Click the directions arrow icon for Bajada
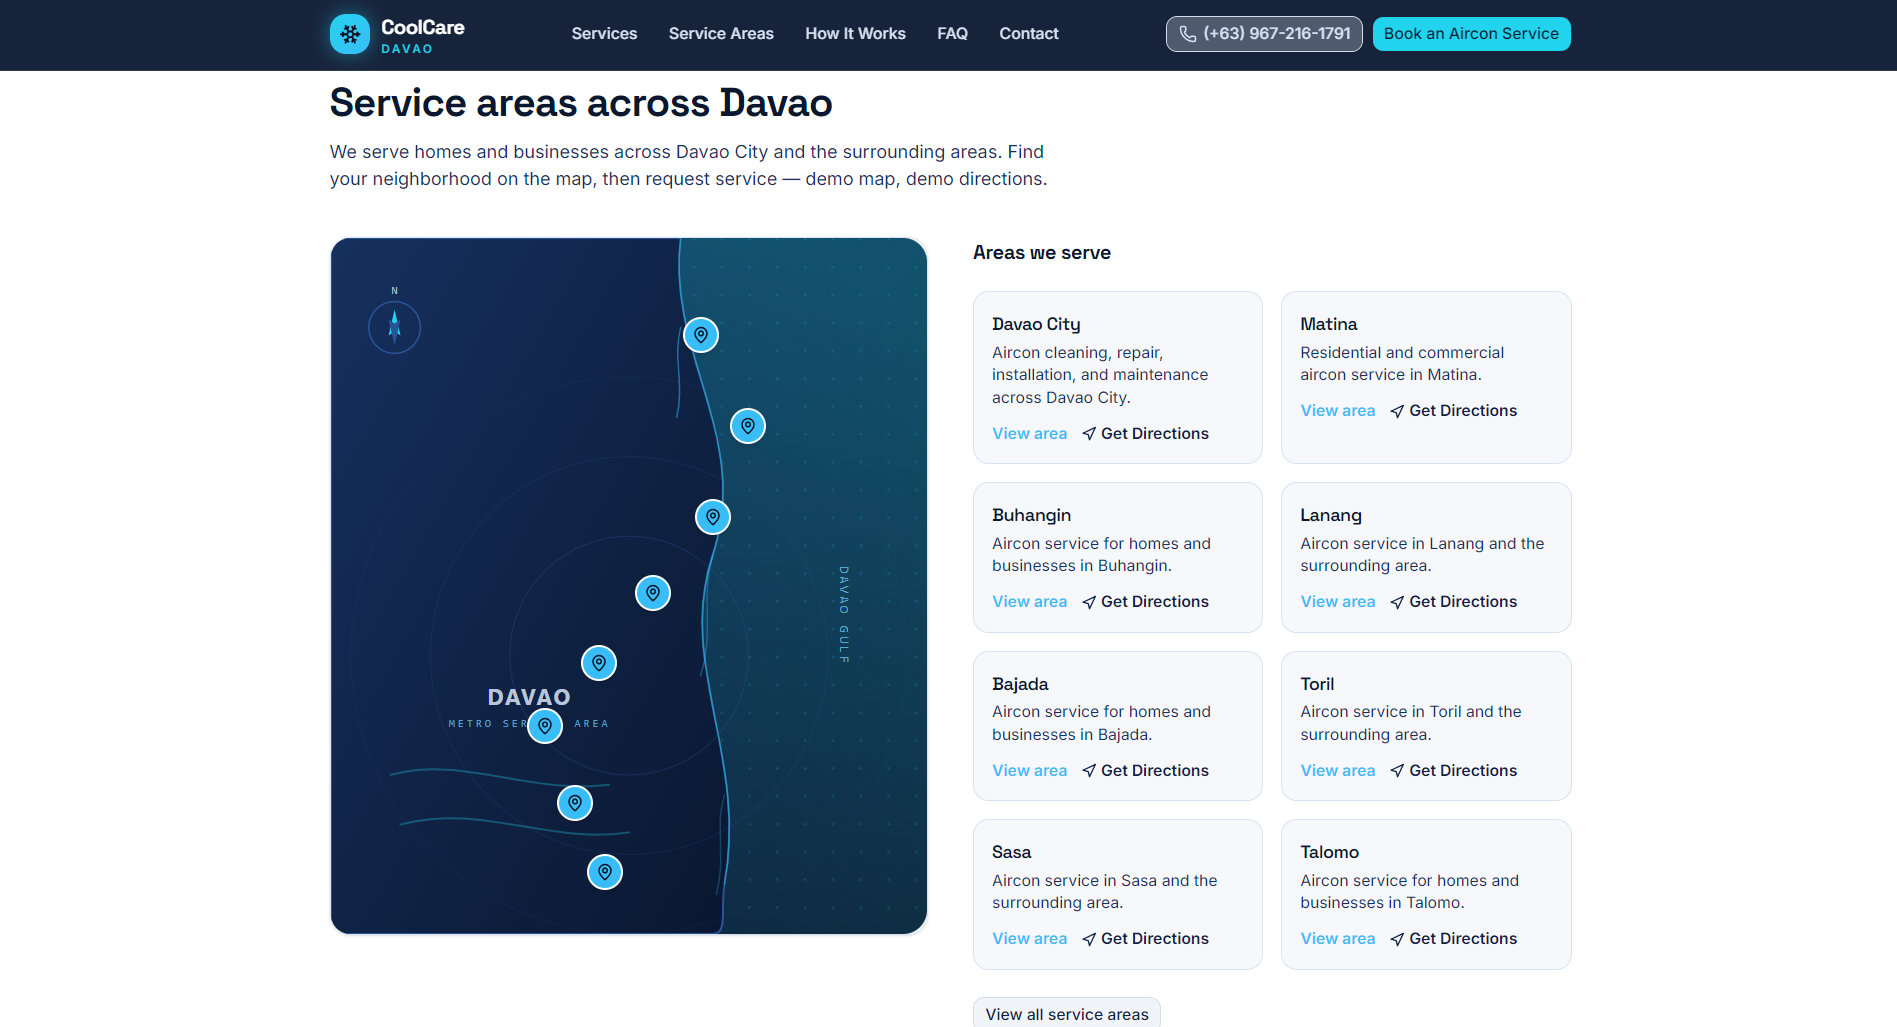This screenshot has width=1897, height=1027. (1089, 771)
